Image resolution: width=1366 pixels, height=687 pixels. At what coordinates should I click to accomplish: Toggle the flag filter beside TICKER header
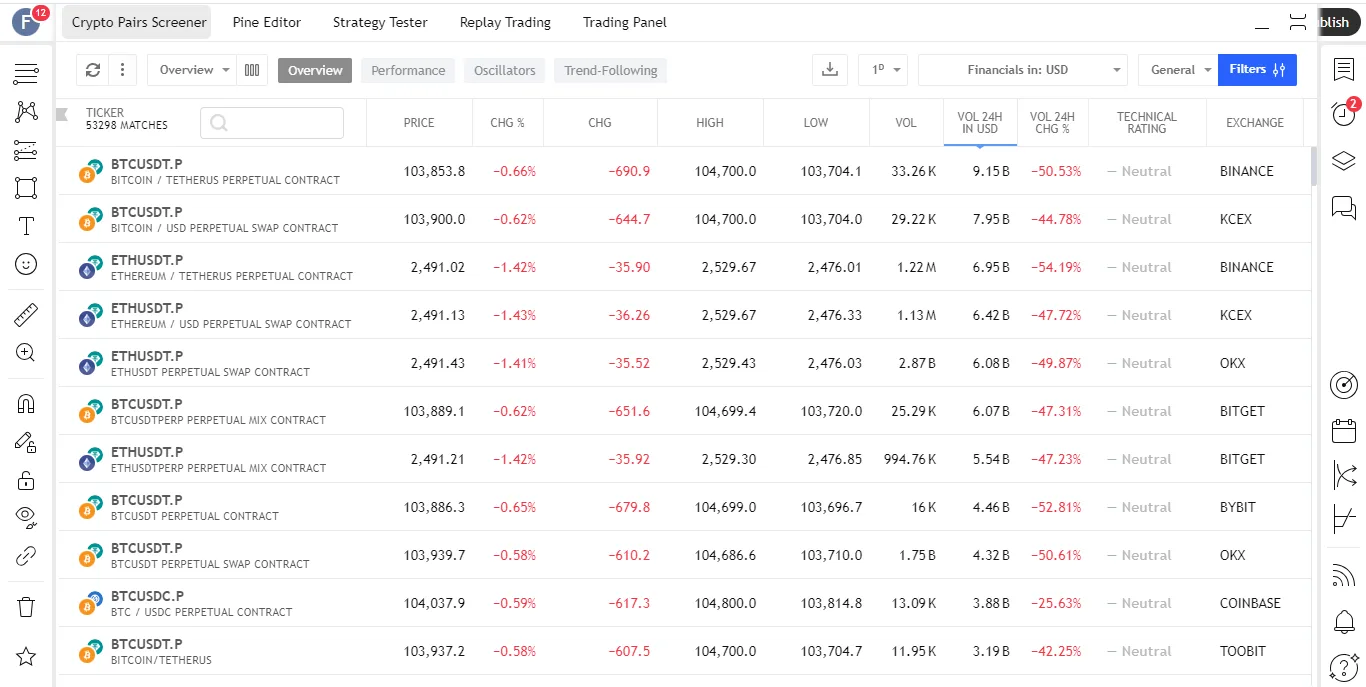pyautogui.click(x=63, y=113)
